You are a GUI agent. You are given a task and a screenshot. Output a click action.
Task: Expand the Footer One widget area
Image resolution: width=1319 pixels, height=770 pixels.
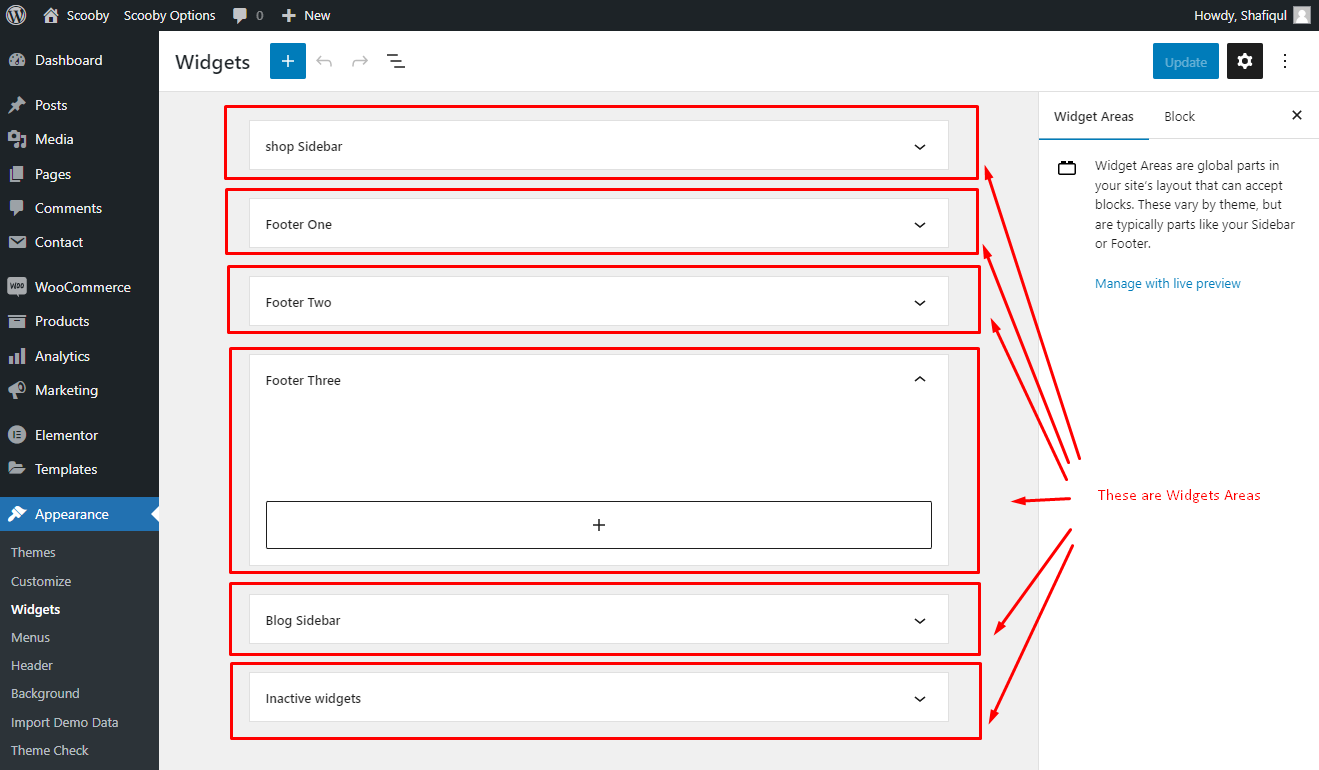click(920, 225)
